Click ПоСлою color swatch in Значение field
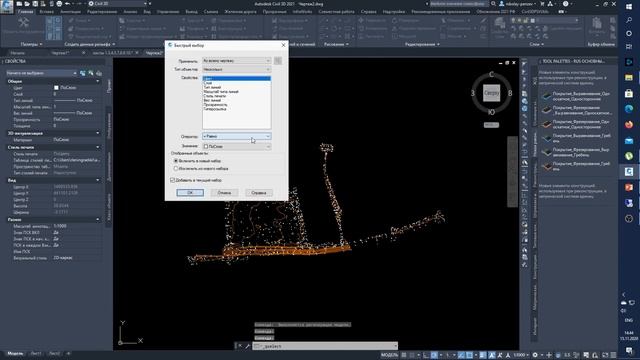Image resolution: width=640 pixels, height=360 pixels. click(206, 146)
